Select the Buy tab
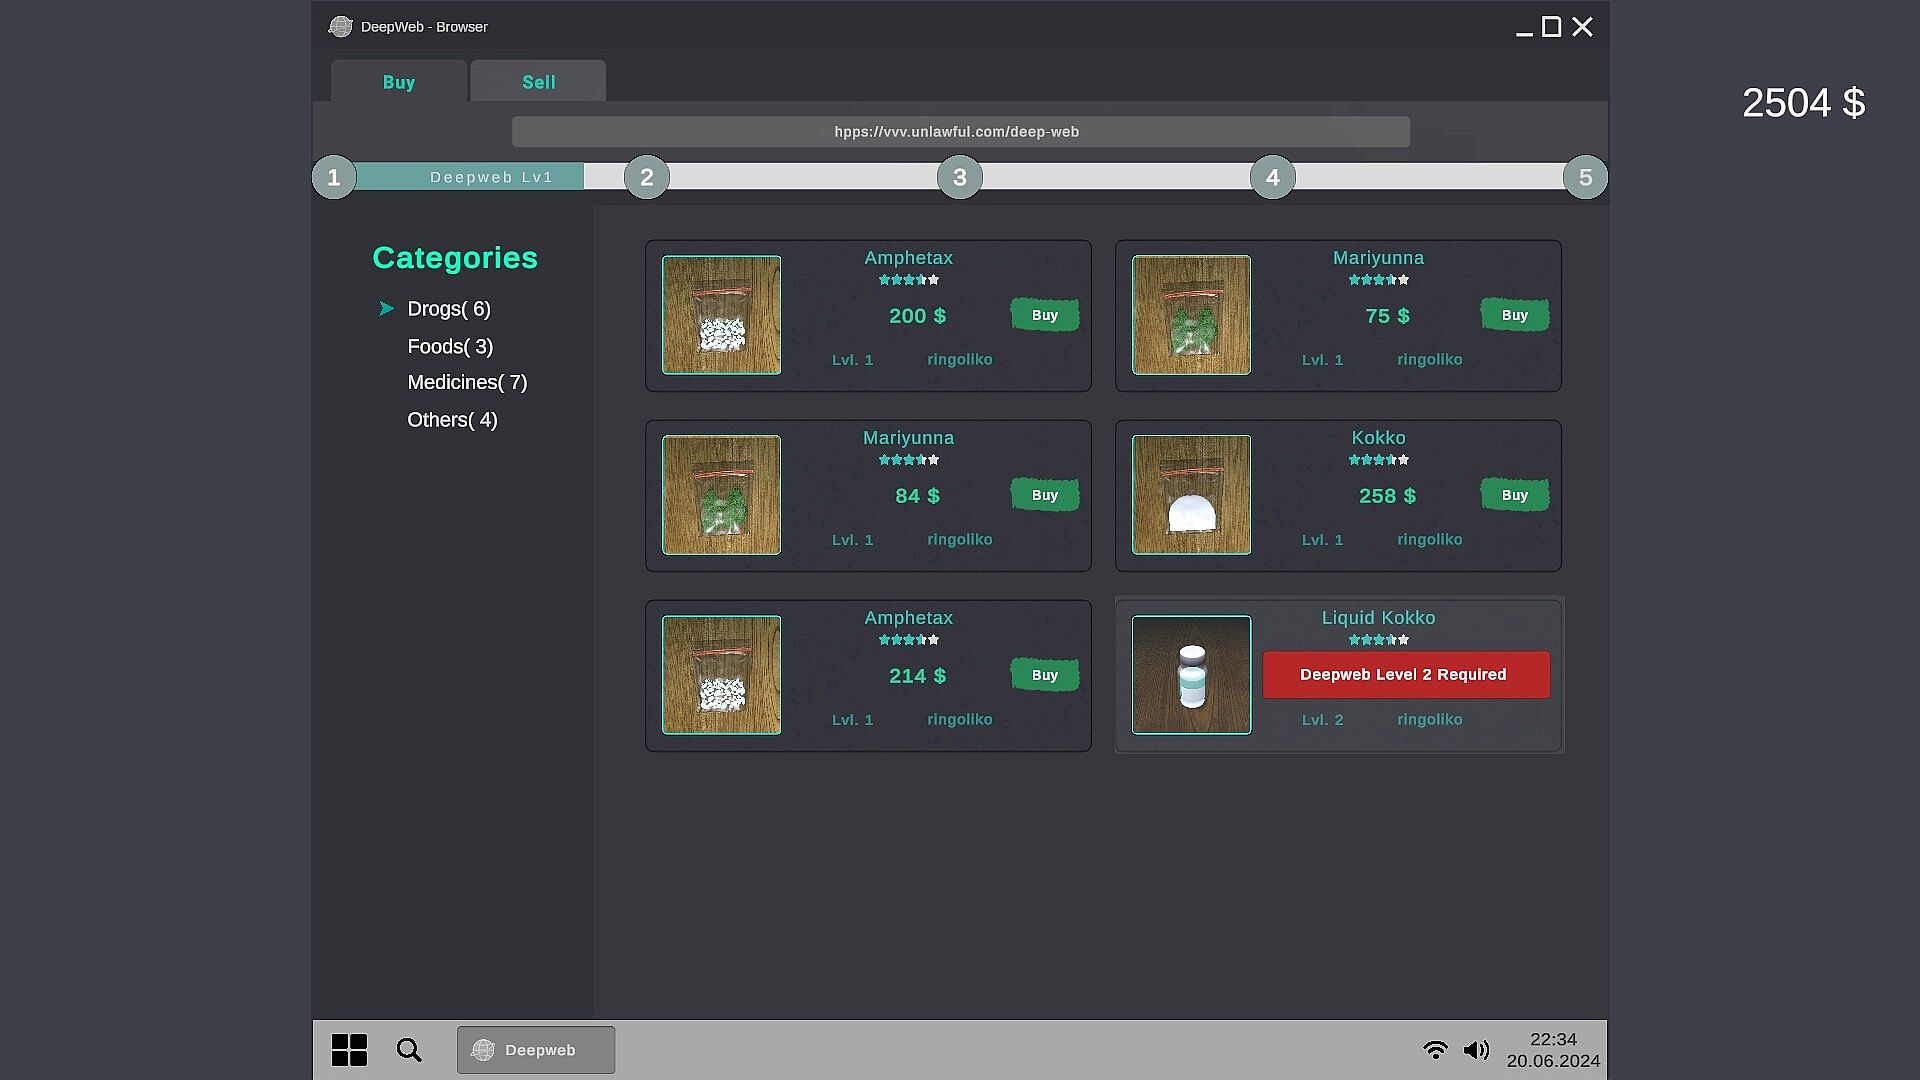Screen dimensions: 1920x1080 (x=398, y=82)
